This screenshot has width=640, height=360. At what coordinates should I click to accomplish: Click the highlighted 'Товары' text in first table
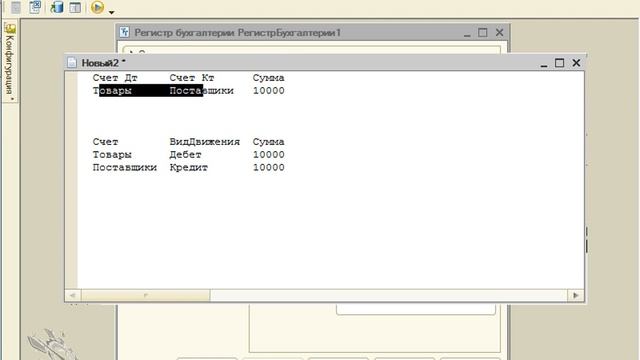112,91
